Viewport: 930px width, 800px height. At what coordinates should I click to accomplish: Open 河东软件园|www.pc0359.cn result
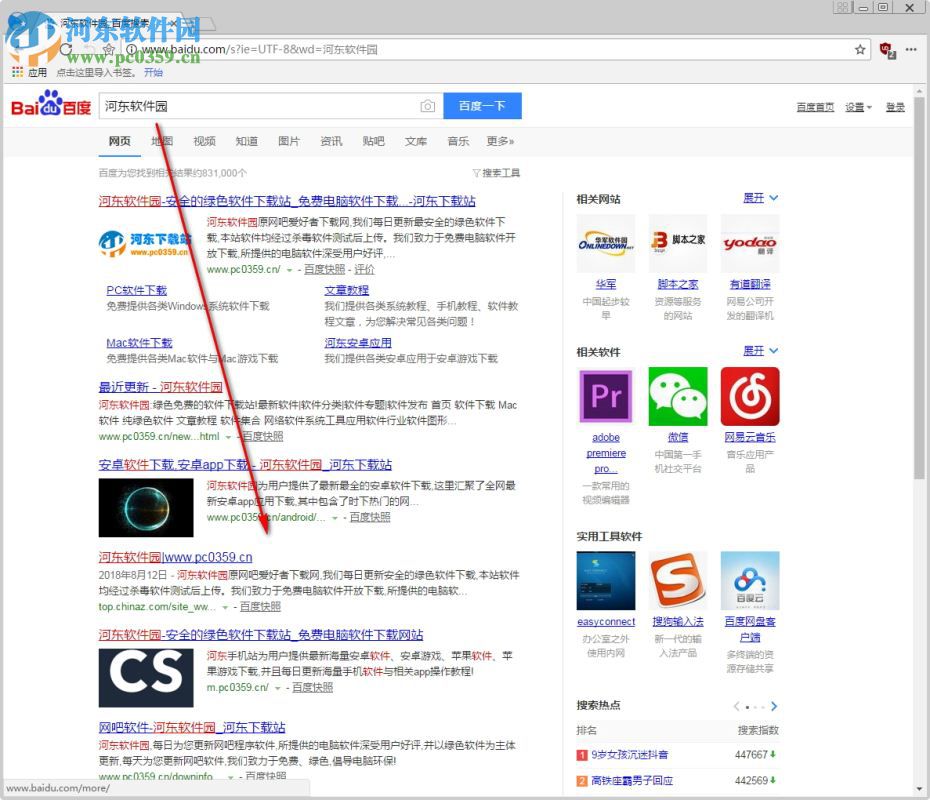[x=176, y=557]
